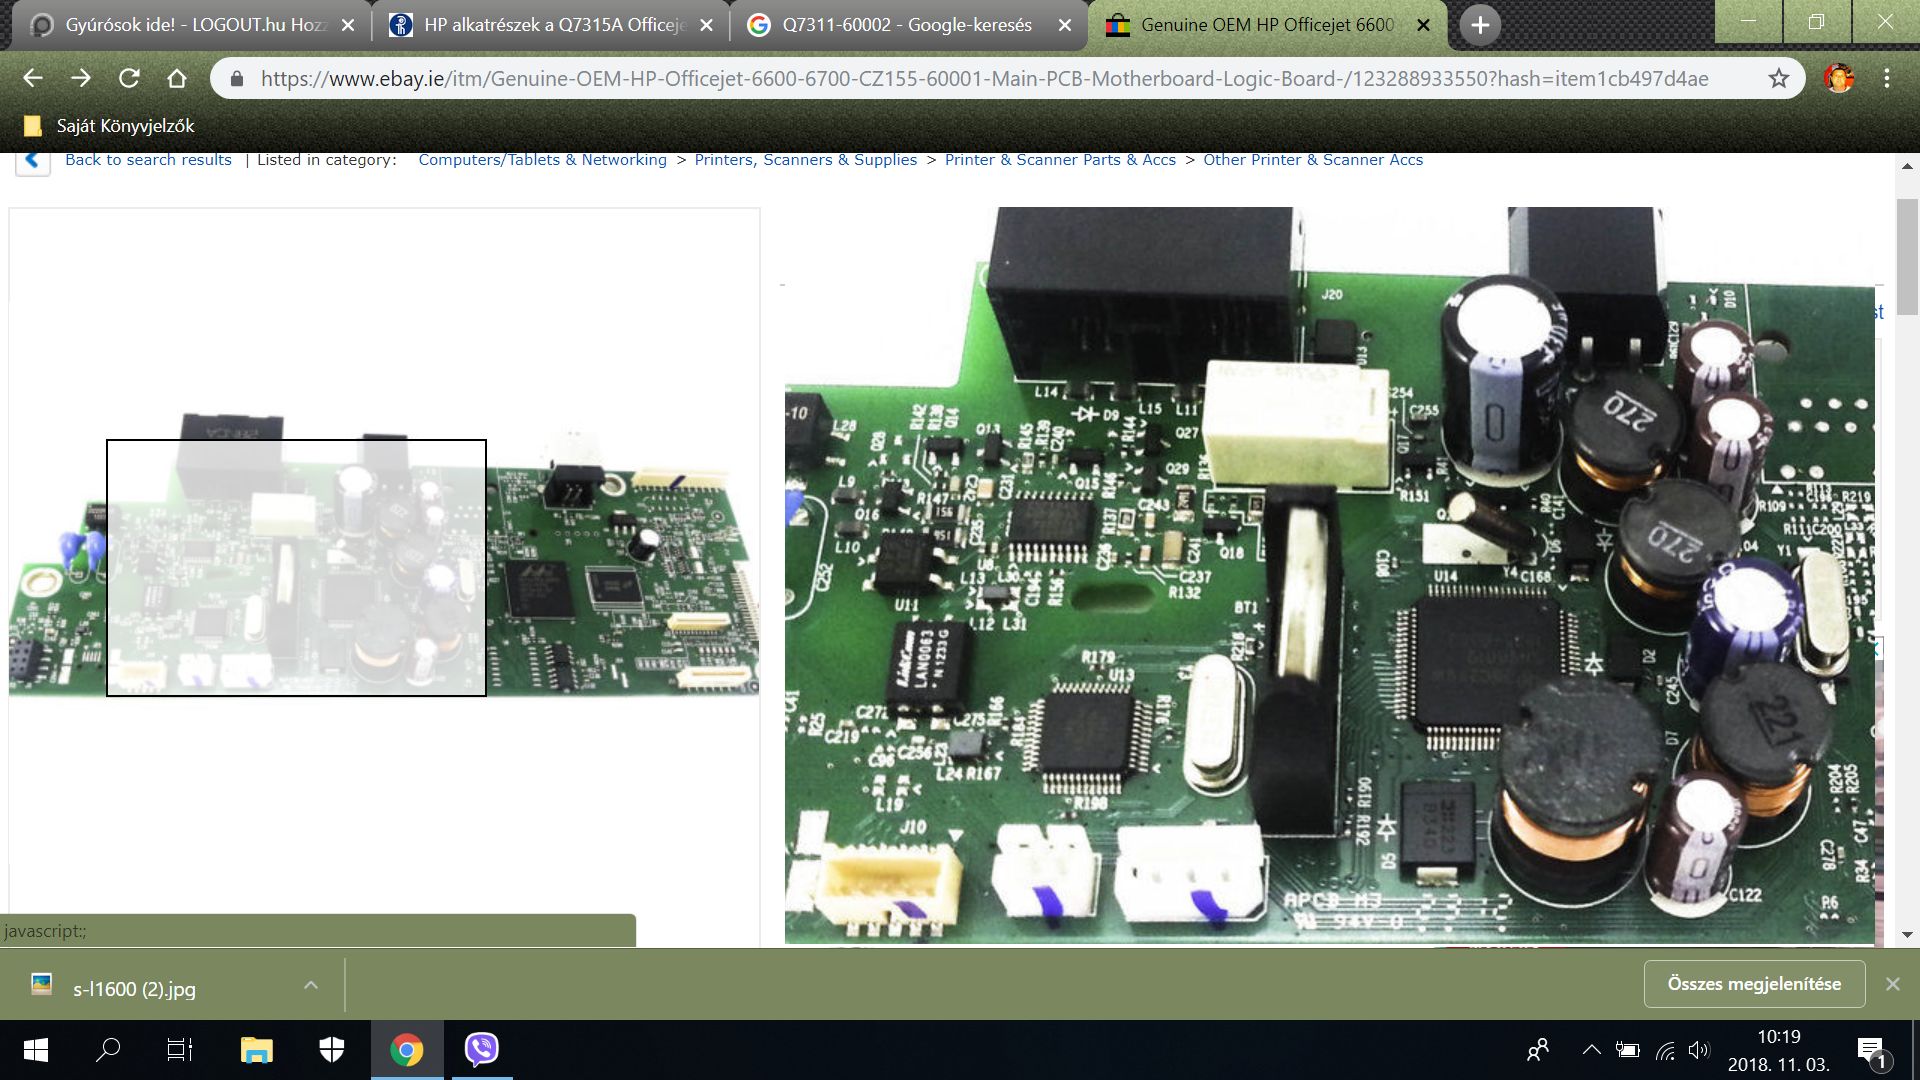1920x1080 pixels.
Task: Expand options for s-l1600 (2).jpg download
Action: 311,986
